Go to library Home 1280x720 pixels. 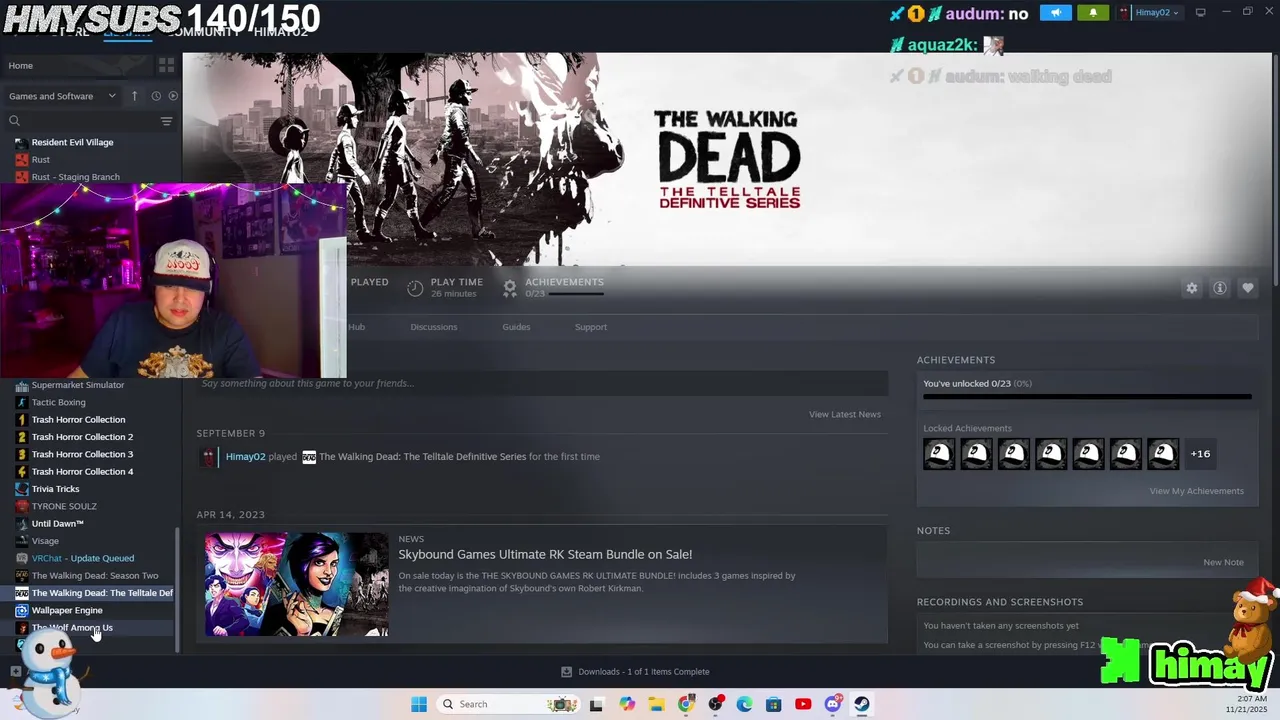point(21,66)
